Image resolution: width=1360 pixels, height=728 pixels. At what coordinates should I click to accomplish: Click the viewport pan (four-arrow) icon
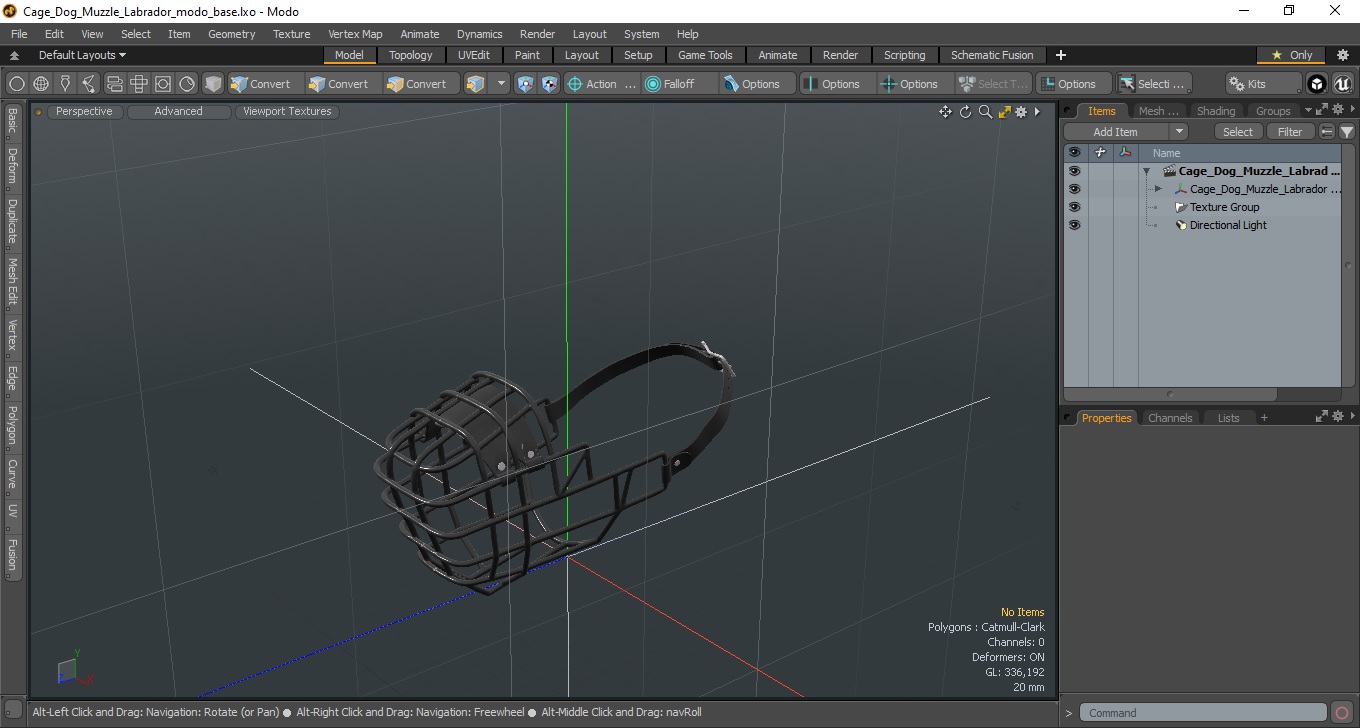click(945, 112)
